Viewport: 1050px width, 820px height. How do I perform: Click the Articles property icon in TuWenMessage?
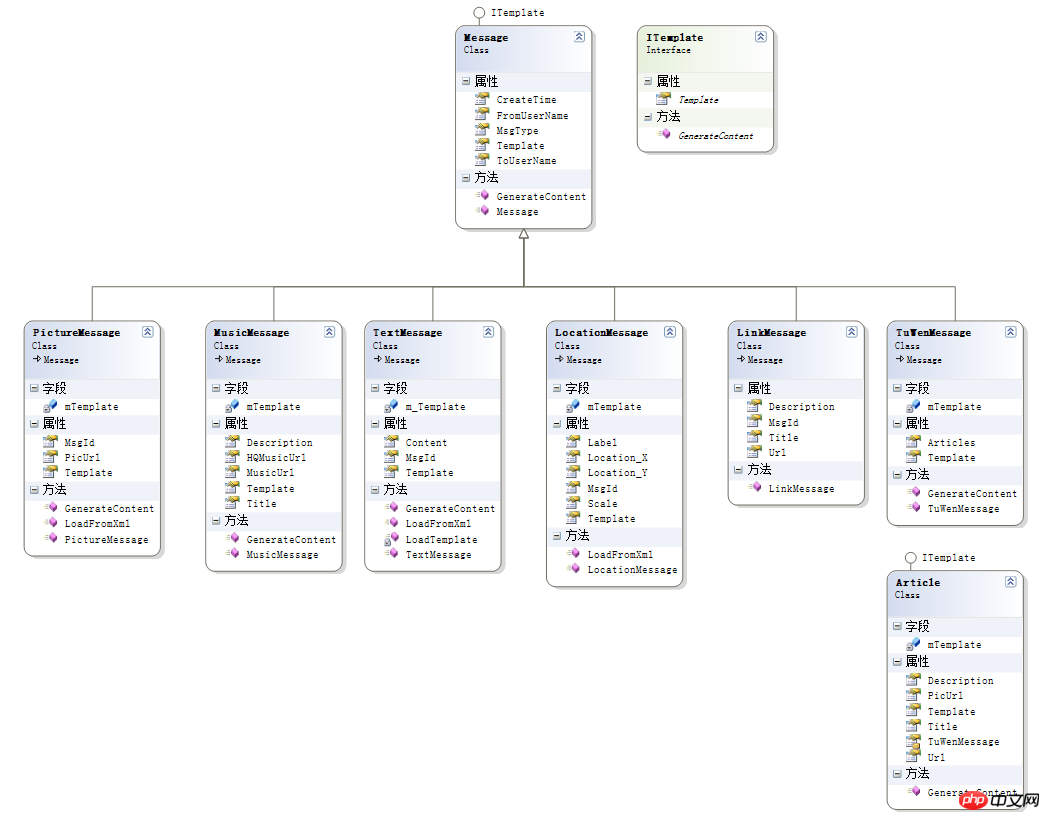pyautogui.click(x=913, y=442)
